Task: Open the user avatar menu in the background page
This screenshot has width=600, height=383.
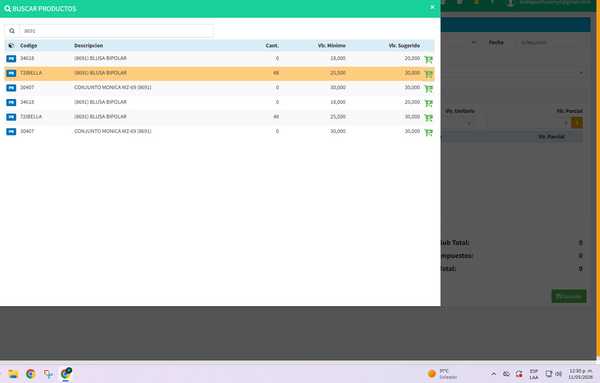Action: pyautogui.click(x=510, y=3)
